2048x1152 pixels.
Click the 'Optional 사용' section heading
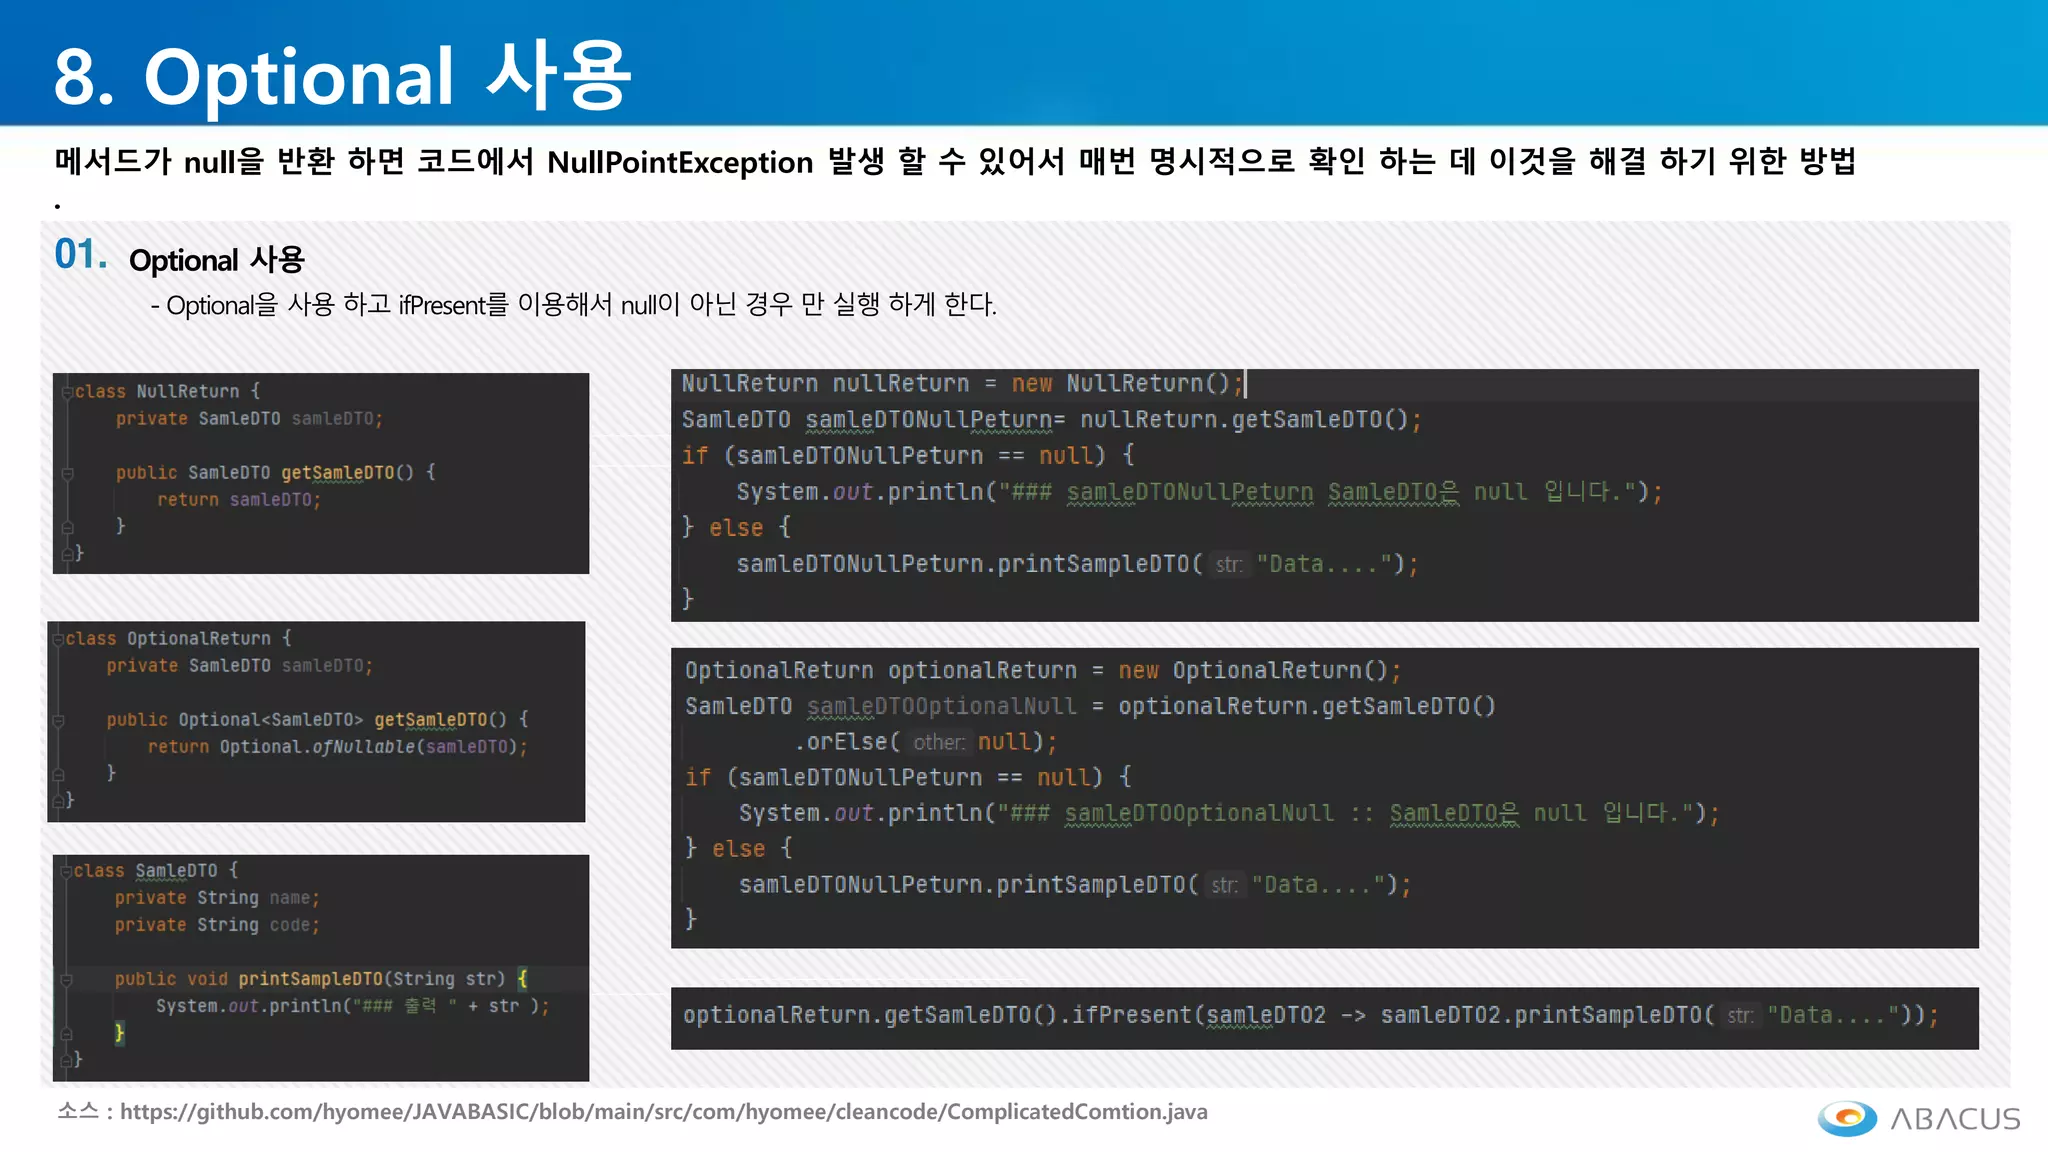217,260
